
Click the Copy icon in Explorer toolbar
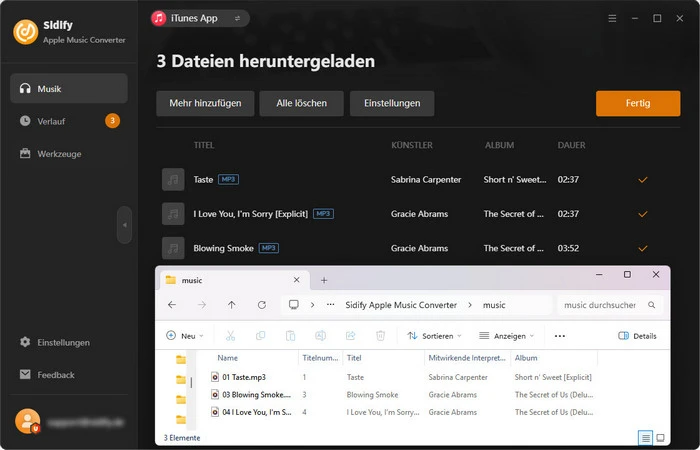click(260, 336)
